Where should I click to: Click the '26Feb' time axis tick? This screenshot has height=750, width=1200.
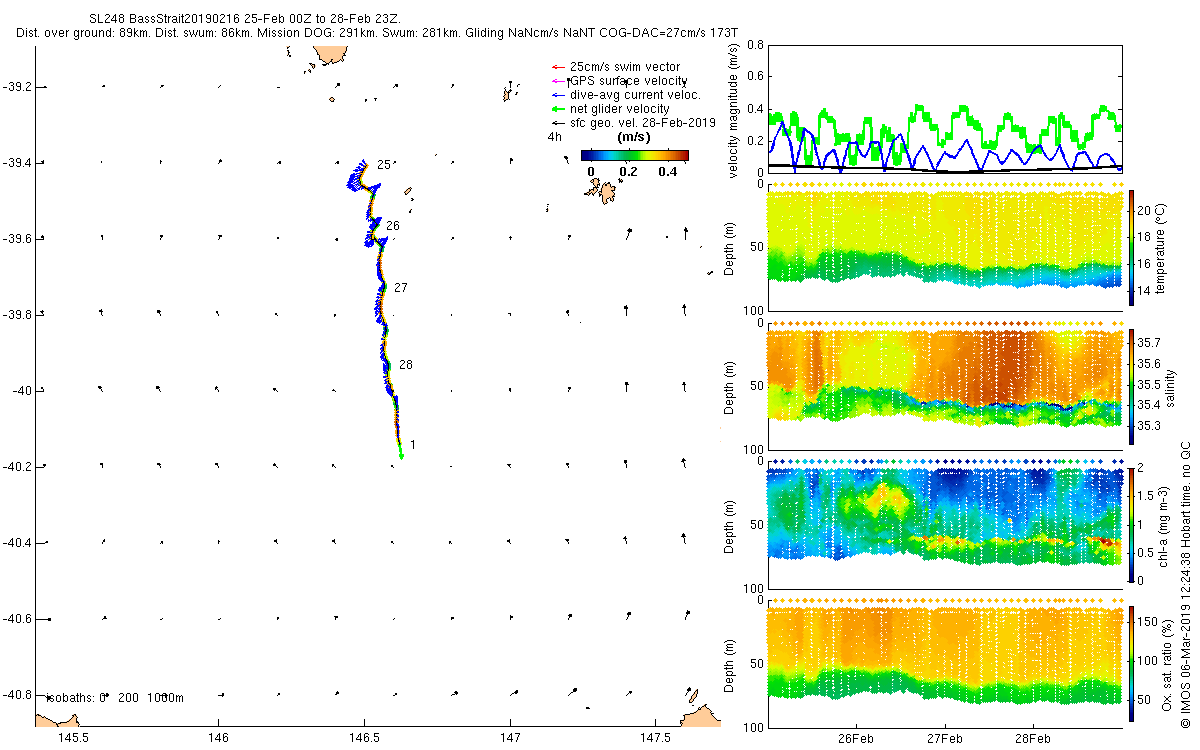[856, 739]
